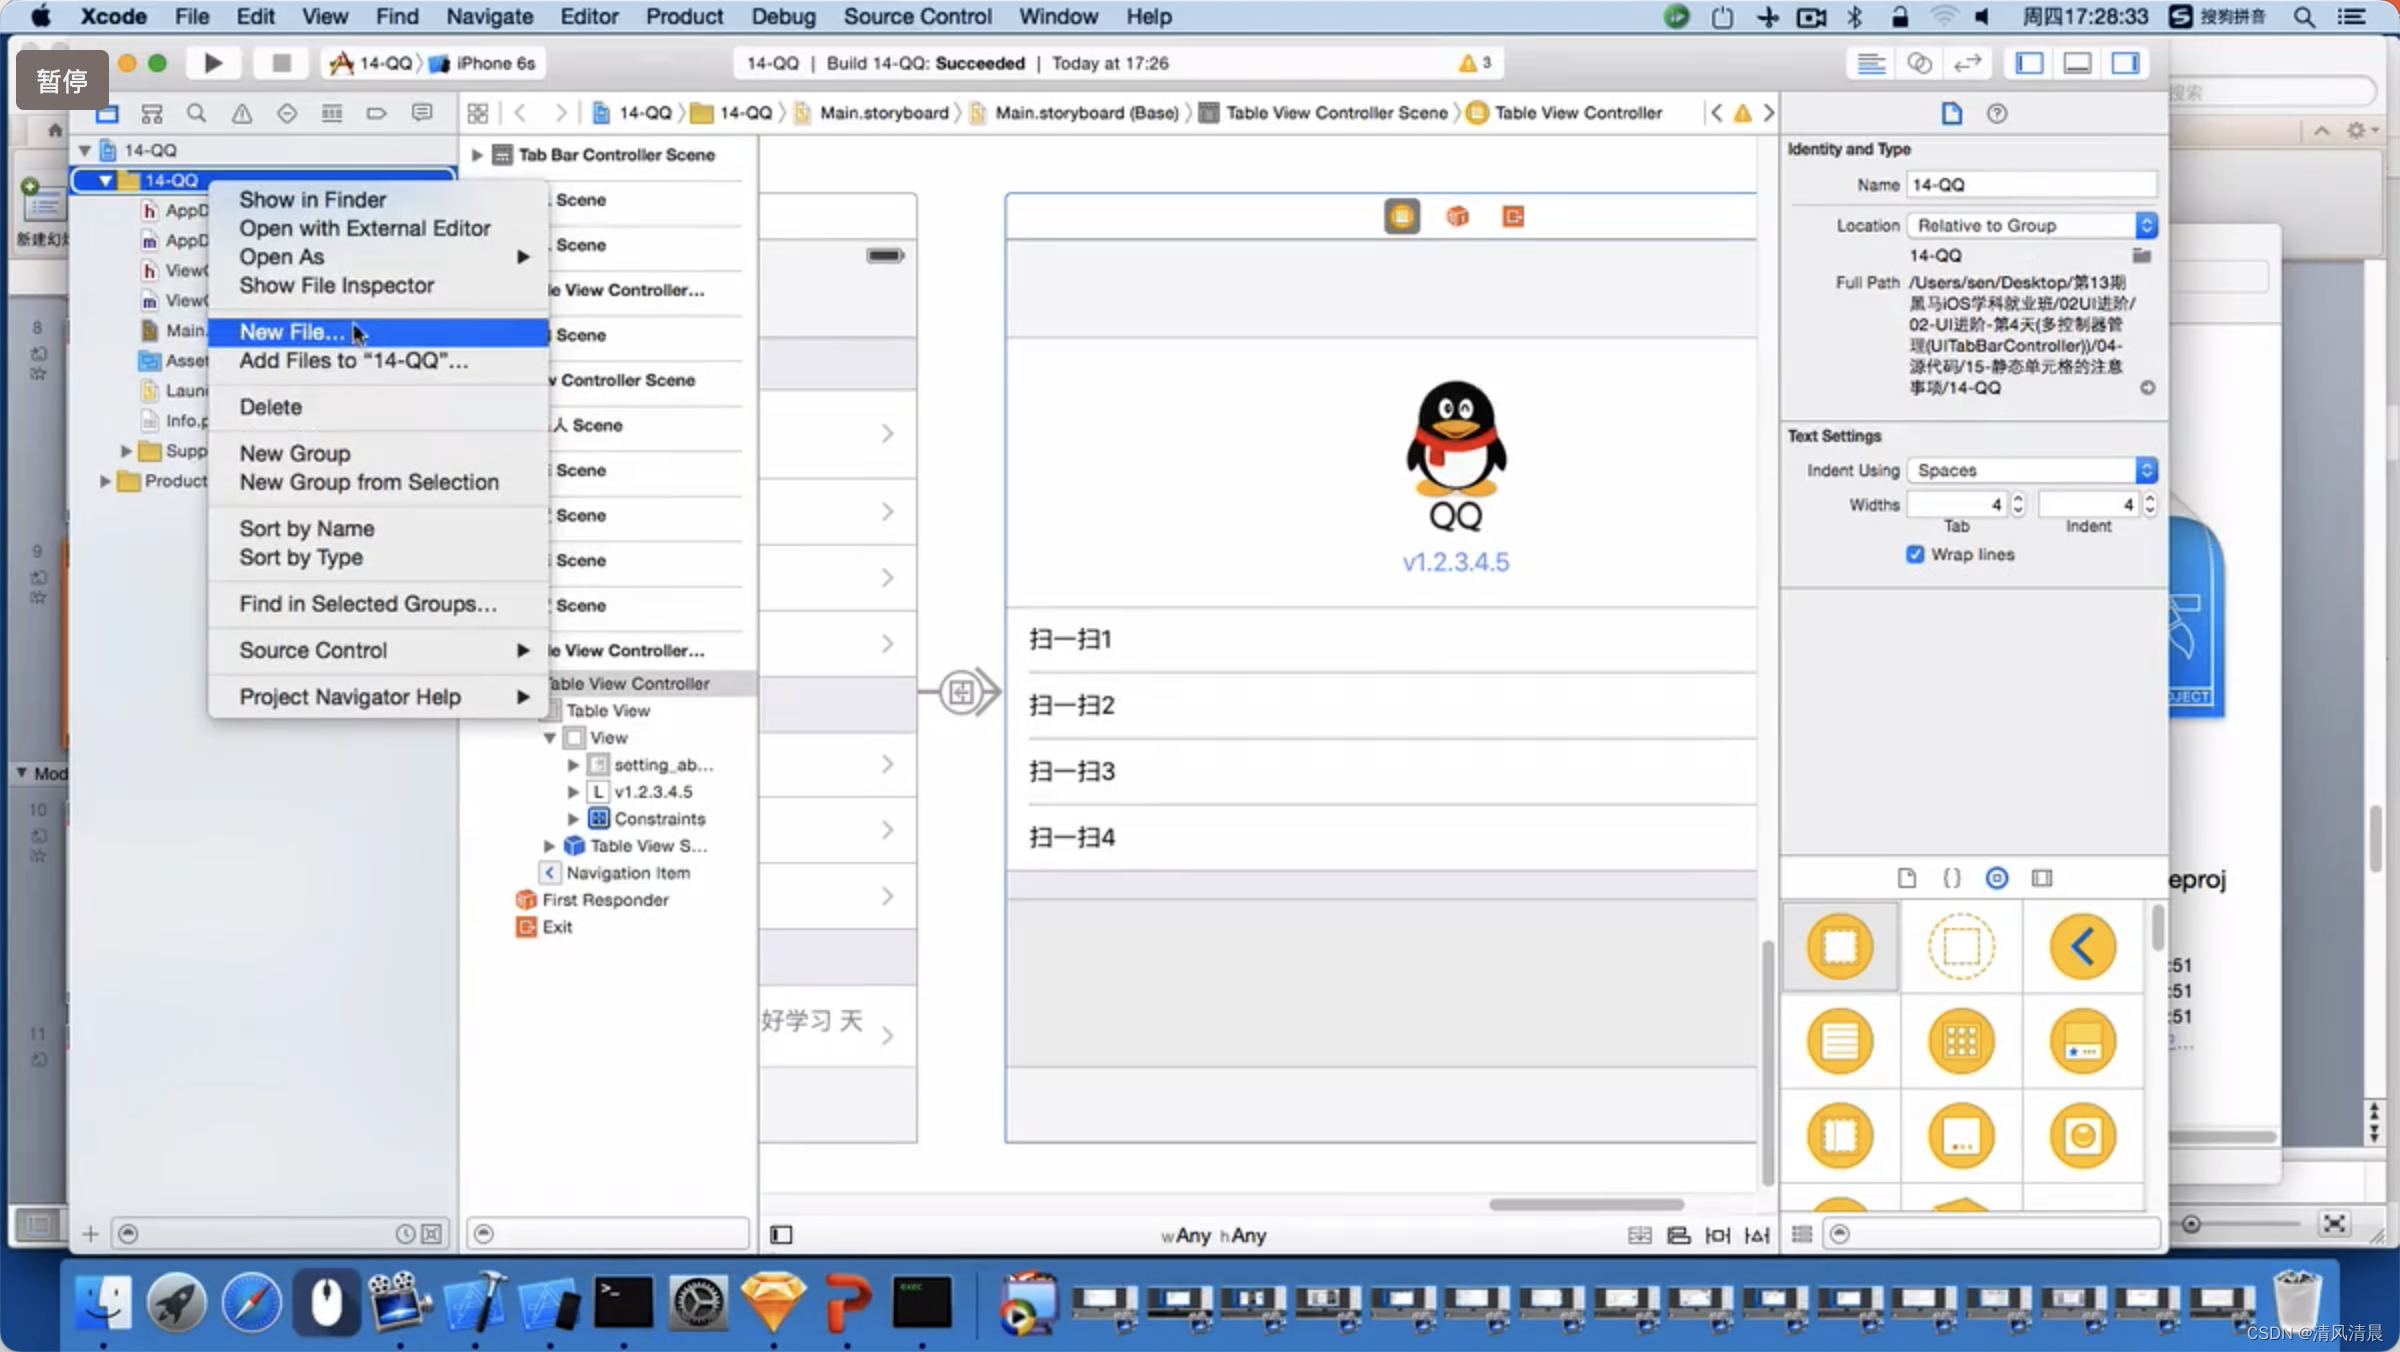The width and height of the screenshot is (2400, 1352).
Task: Click the Tab width stepper
Action: pyautogui.click(x=2018, y=504)
